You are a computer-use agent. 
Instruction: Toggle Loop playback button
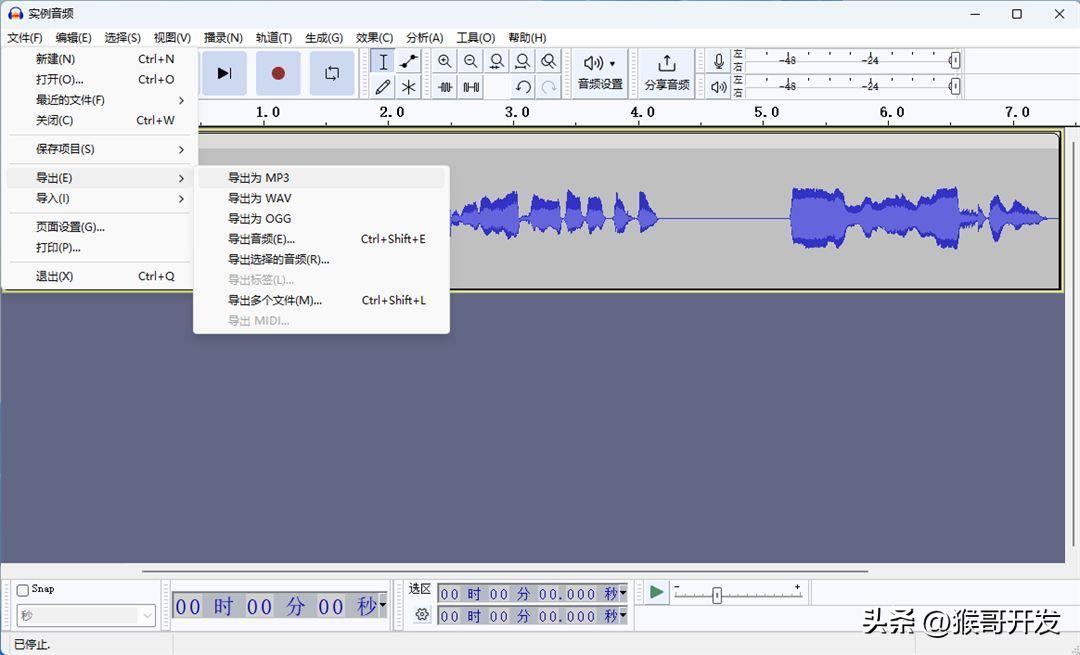(x=334, y=73)
